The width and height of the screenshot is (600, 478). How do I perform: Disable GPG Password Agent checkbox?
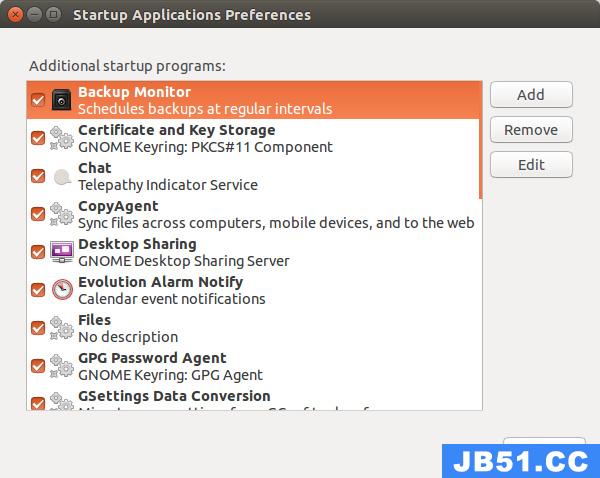(38, 366)
